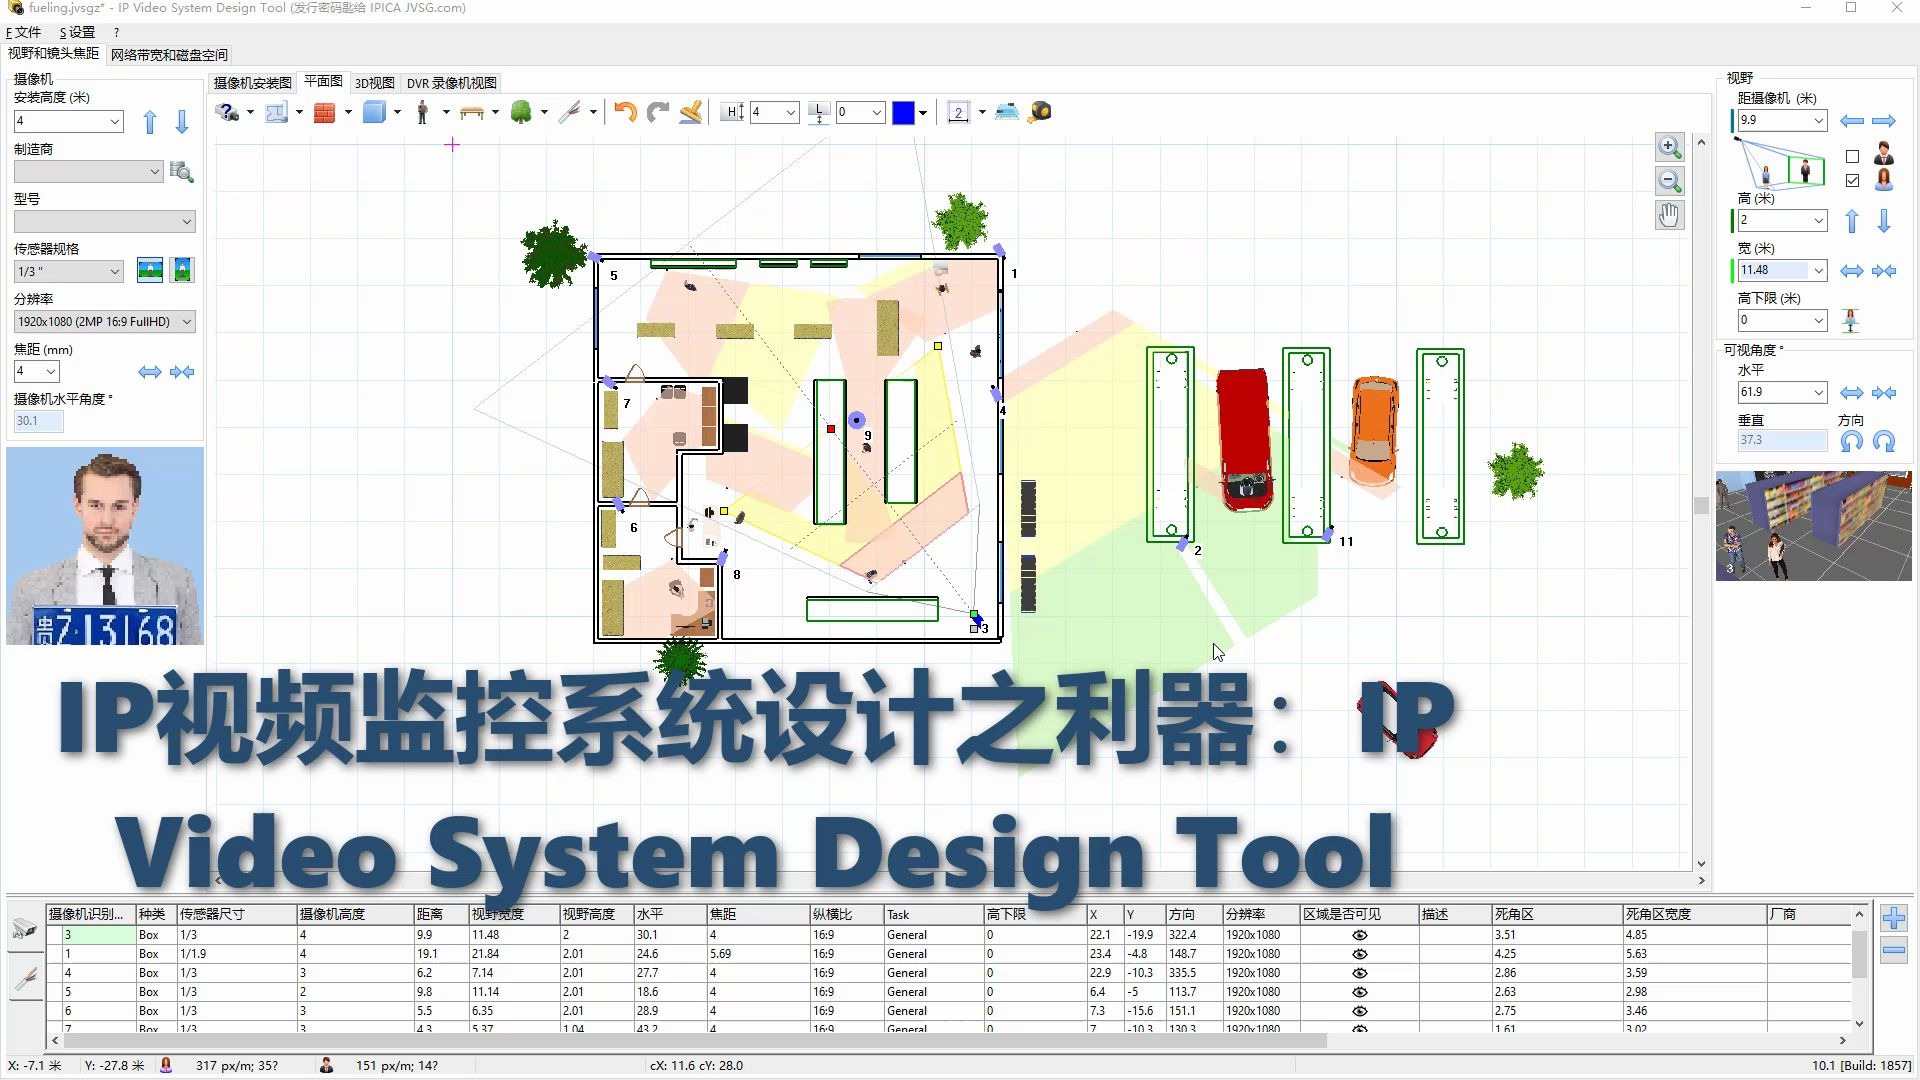Redo the last undone action
The image size is (1920, 1080).
point(658,112)
